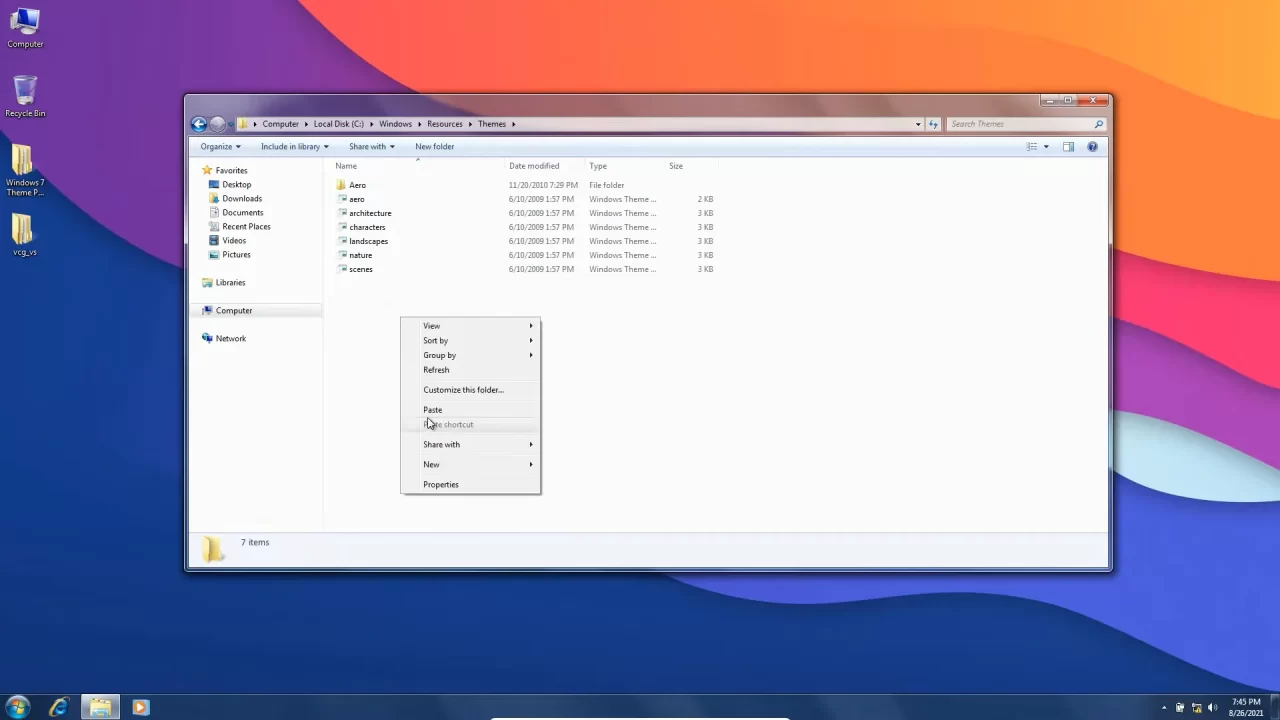Click Computer in the address breadcrumb
This screenshot has width=1280, height=720.
pyautogui.click(x=281, y=124)
